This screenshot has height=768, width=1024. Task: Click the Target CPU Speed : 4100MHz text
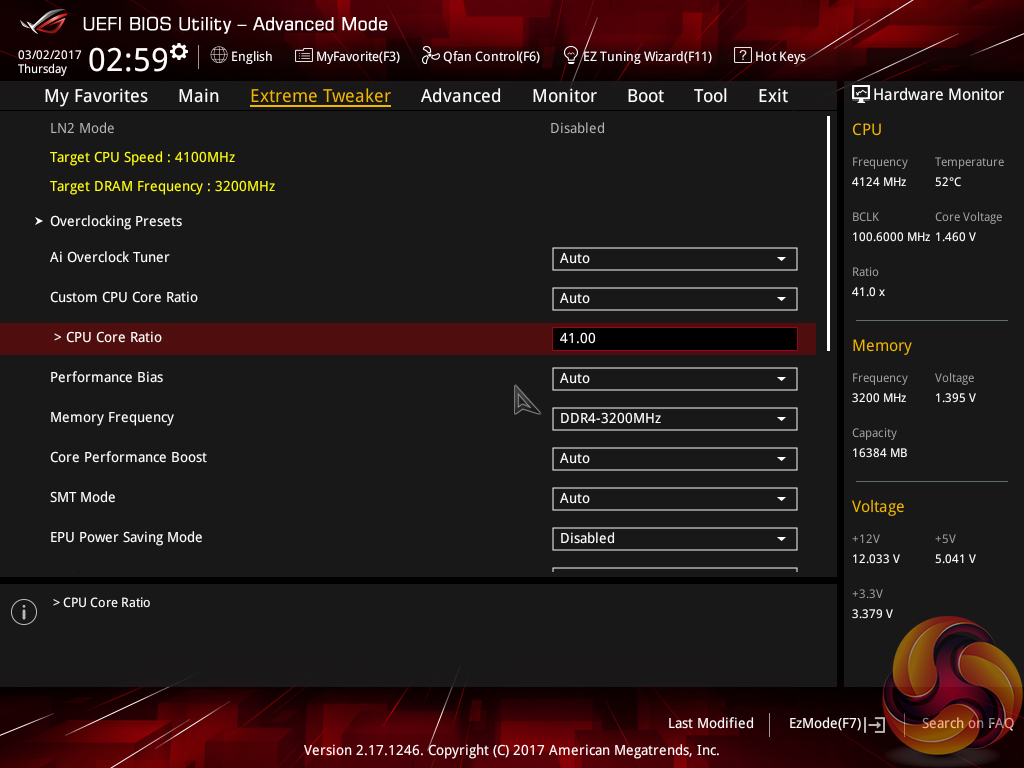tap(142, 157)
